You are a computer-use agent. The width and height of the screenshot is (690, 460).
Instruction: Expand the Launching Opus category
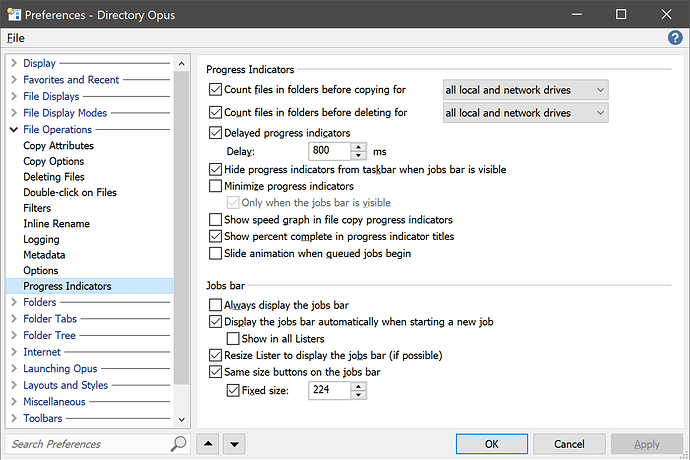(x=14, y=368)
